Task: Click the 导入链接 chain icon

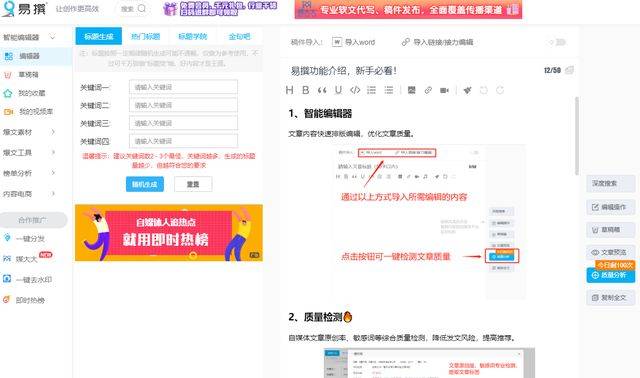Action: coord(405,42)
